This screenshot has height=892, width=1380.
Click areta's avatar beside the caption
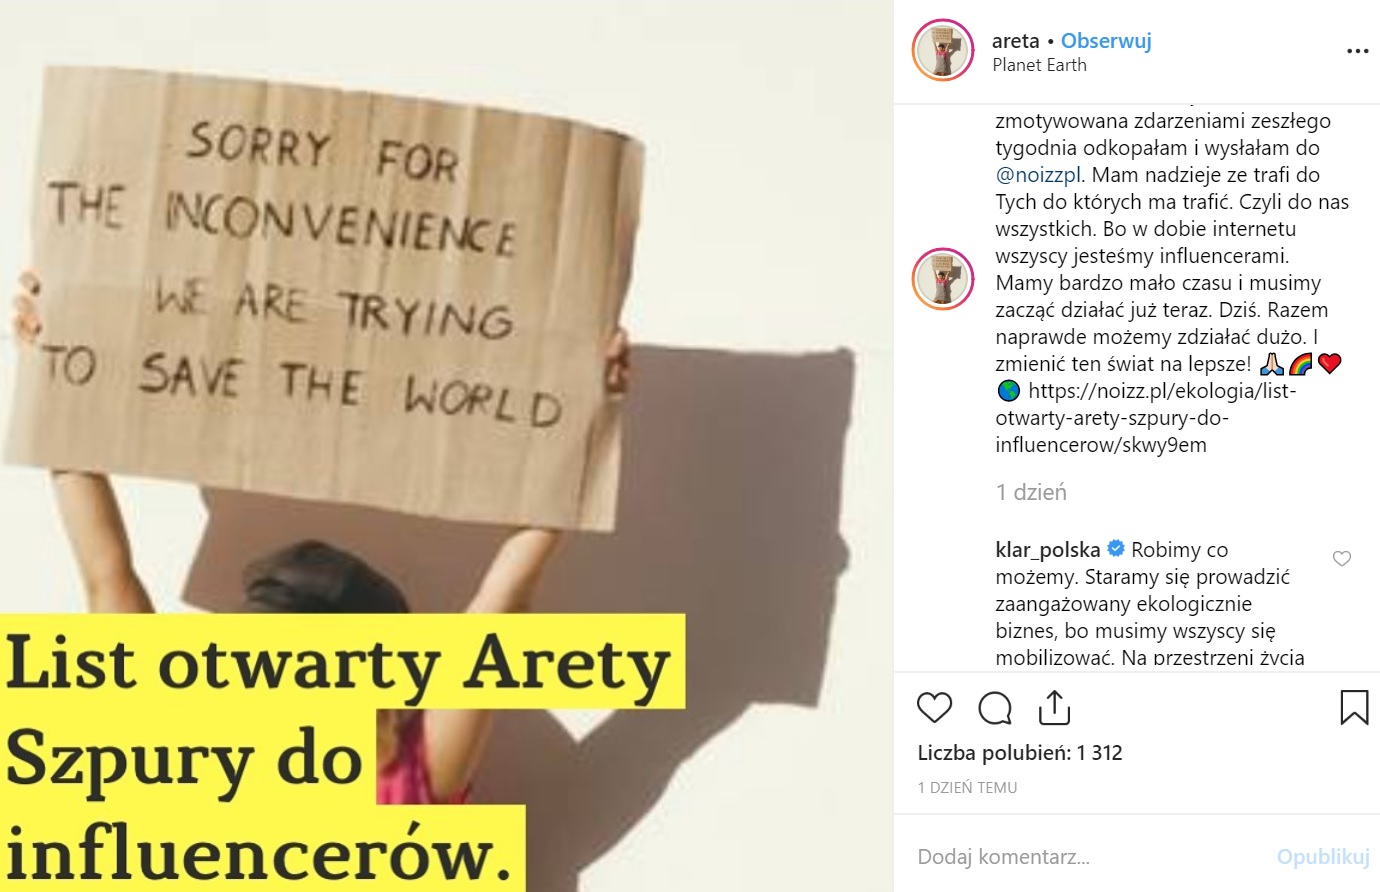point(943,278)
